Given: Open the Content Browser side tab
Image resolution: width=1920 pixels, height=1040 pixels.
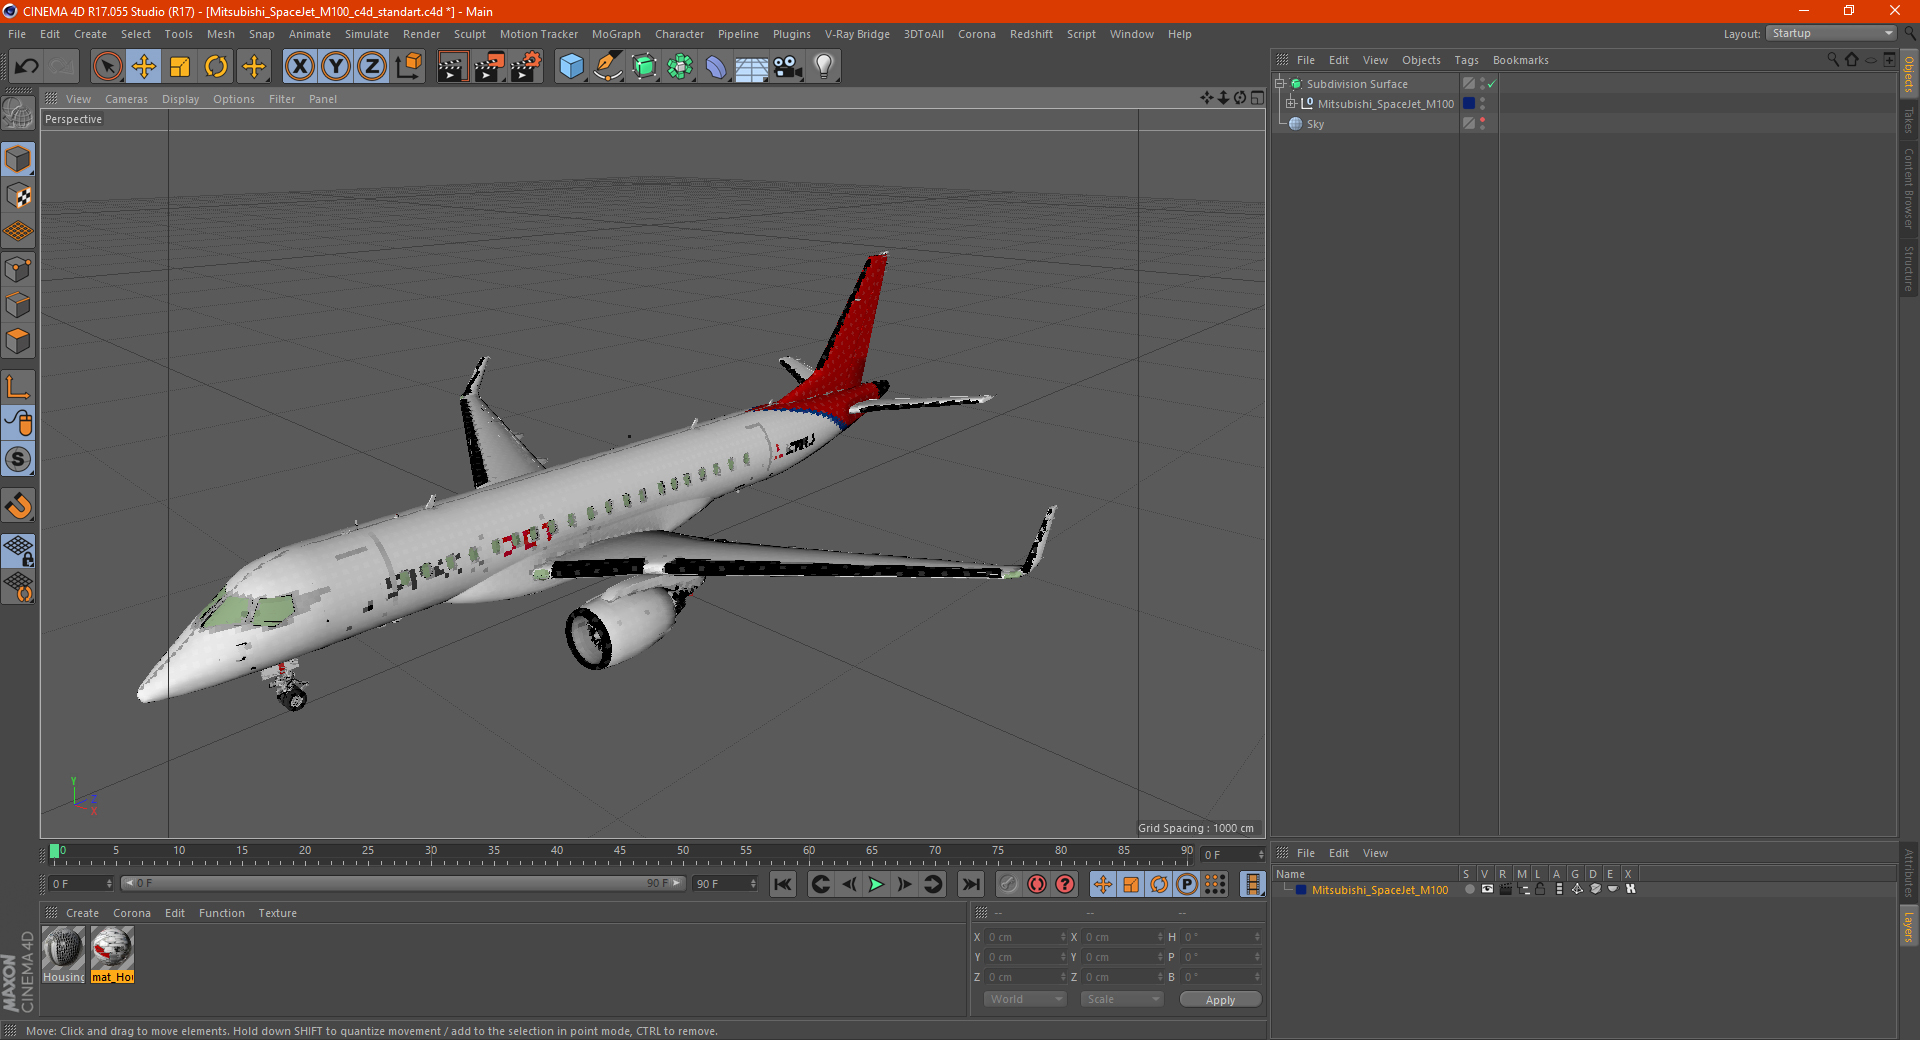Looking at the screenshot, I should point(1909,188).
